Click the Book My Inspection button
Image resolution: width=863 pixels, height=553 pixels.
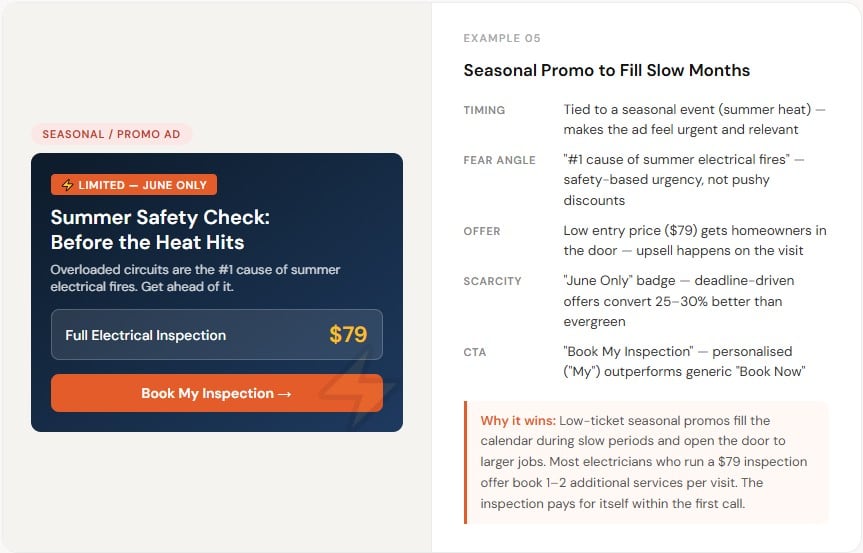point(217,393)
